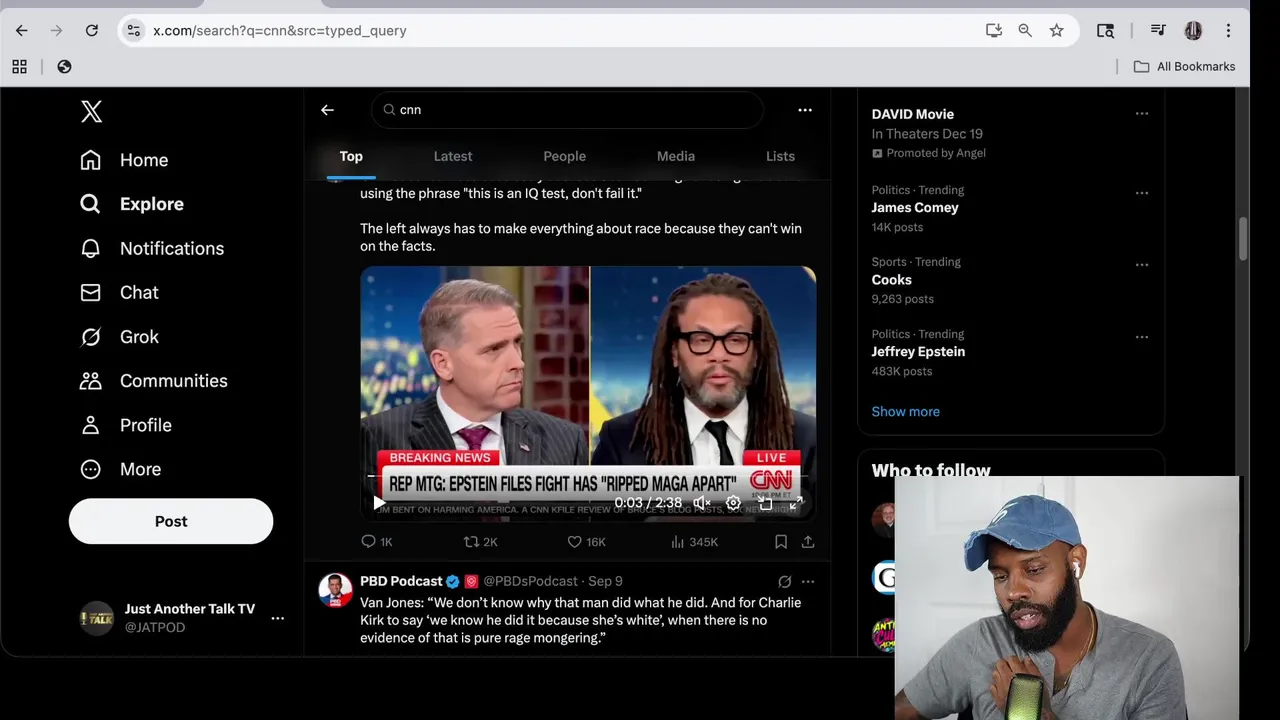The width and height of the screenshot is (1280, 720).
Task: Switch to the Lists tab
Action: click(780, 156)
